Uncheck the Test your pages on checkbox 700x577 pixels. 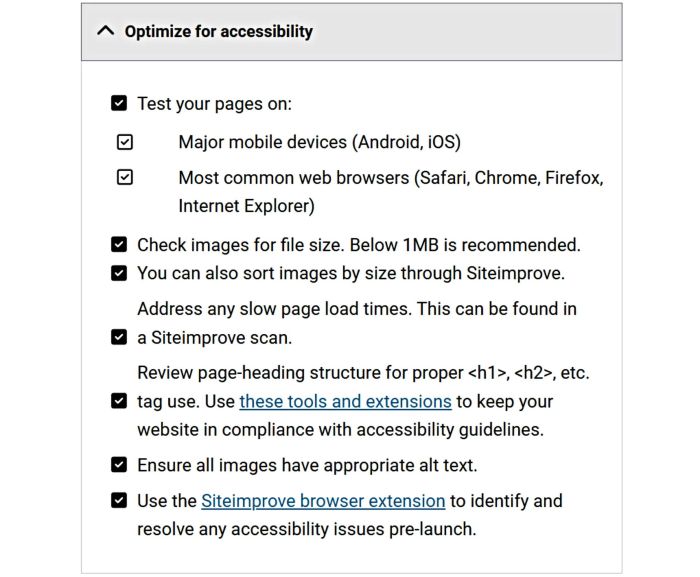tap(119, 103)
